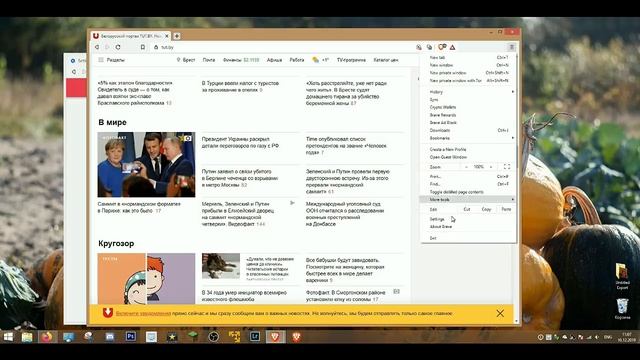Open the TV-программа link
Screen dimensions: 640x360
click(351, 60)
